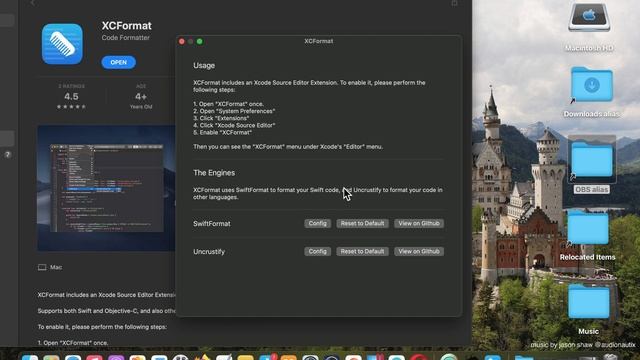Click the question mark help icon

[7, 155]
